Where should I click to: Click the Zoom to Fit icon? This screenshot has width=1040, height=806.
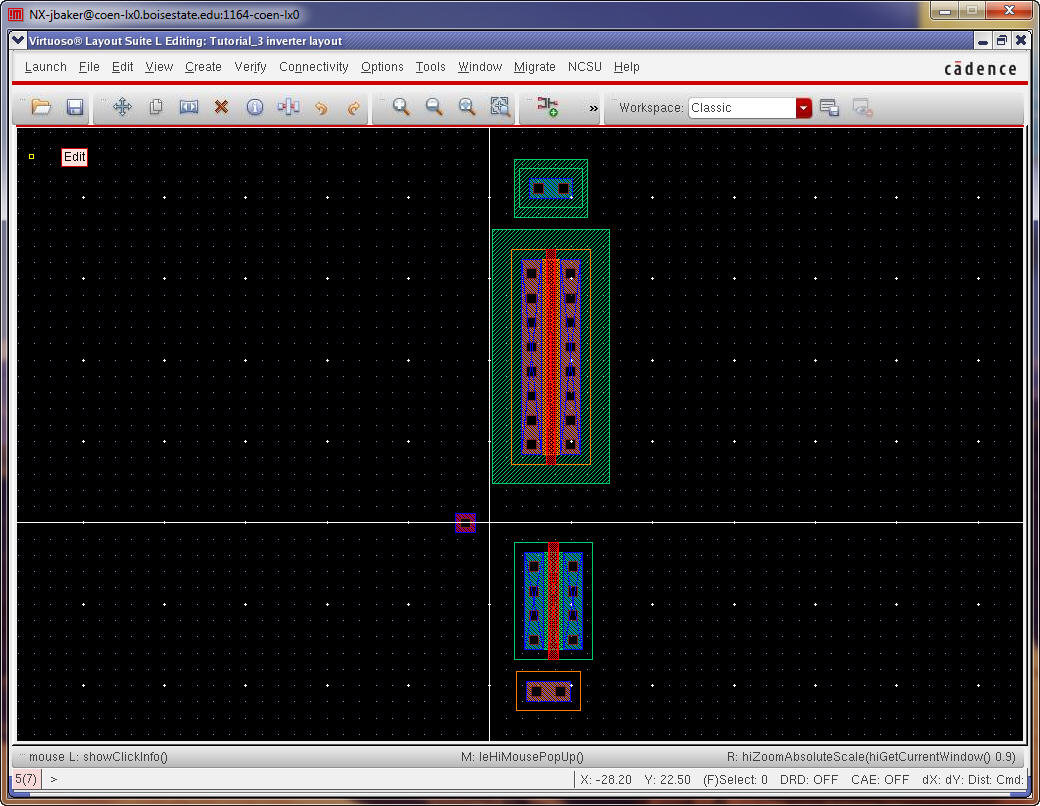(467, 107)
